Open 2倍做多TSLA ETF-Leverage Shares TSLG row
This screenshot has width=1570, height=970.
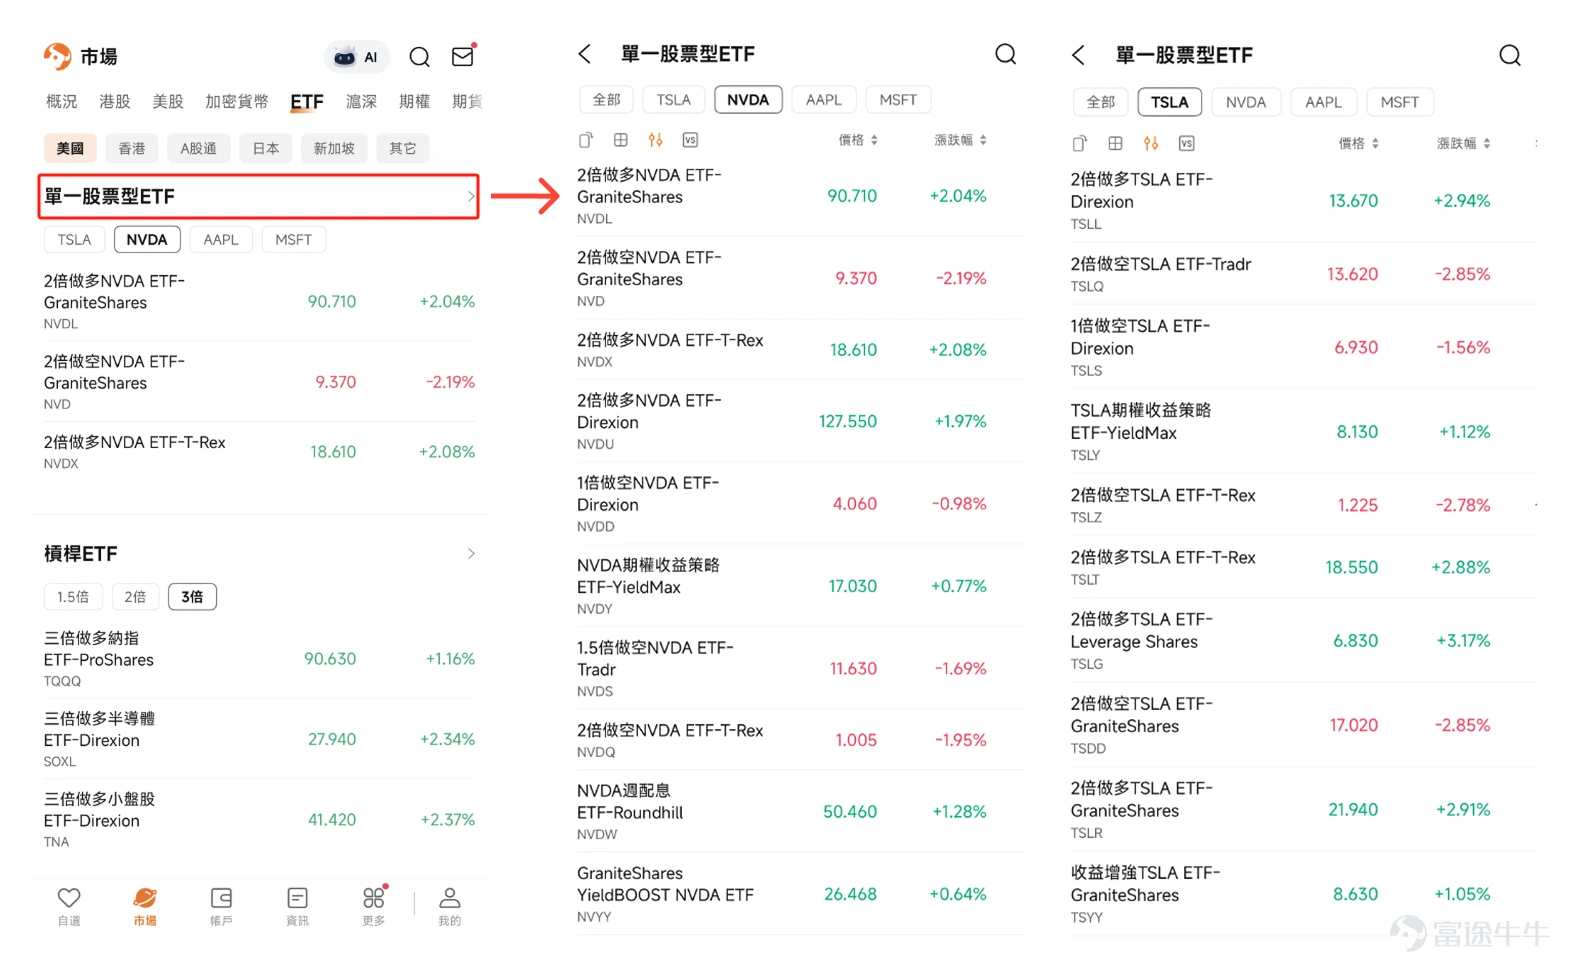pos(1303,640)
